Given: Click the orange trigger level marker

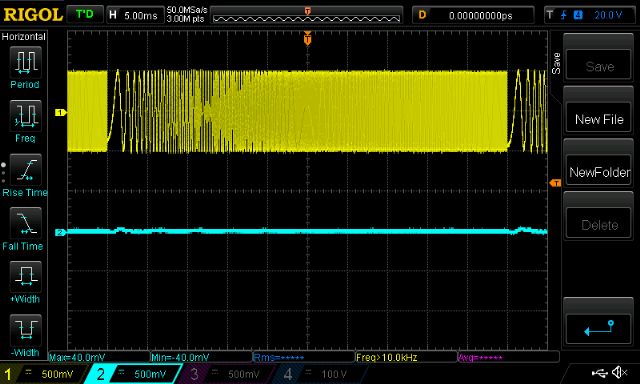Looking at the screenshot, I should point(555,183).
